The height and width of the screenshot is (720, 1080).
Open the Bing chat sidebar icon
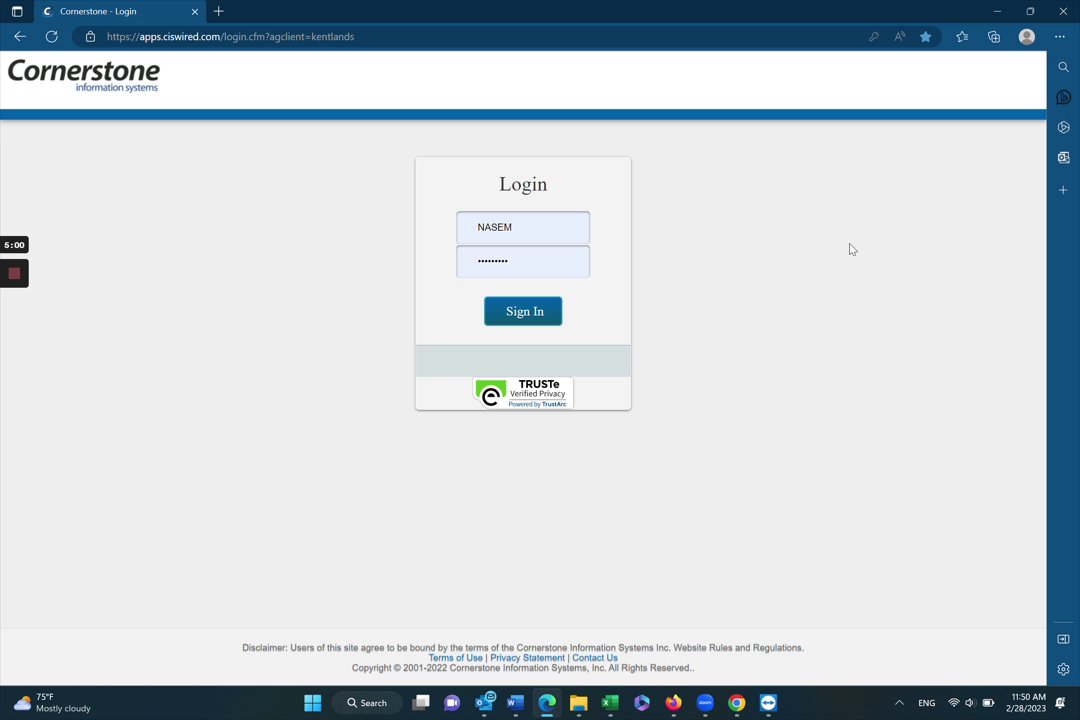[x=1063, y=97]
